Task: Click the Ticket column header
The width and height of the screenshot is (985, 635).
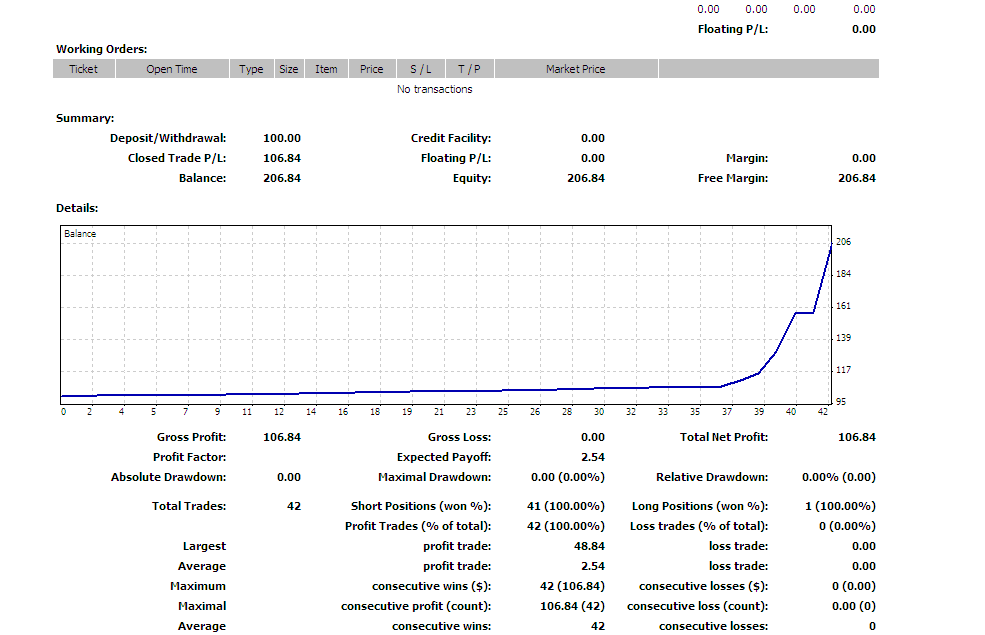Action: coord(84,69)
